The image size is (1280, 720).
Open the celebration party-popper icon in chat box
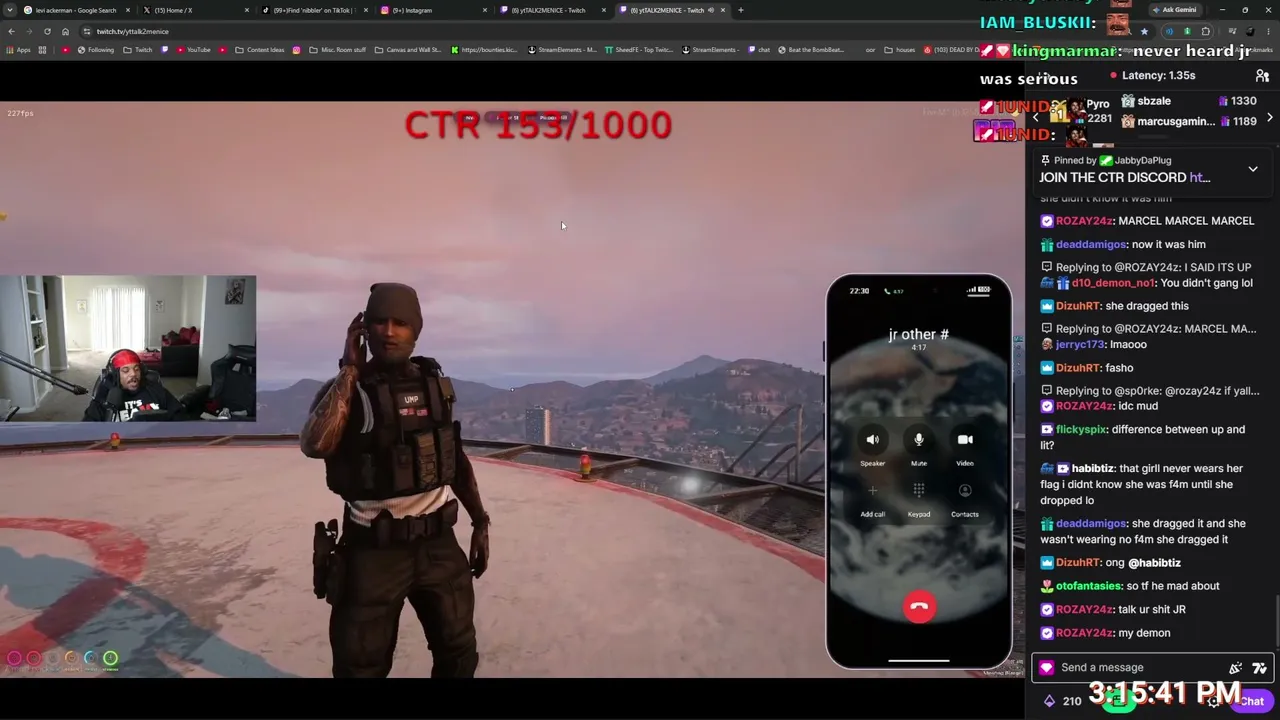1235,668
